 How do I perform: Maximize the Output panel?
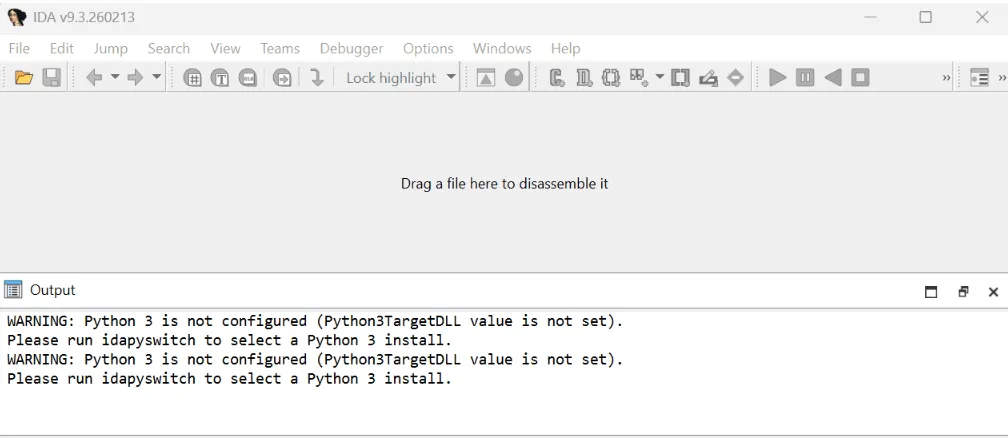[x=931, y=292]
